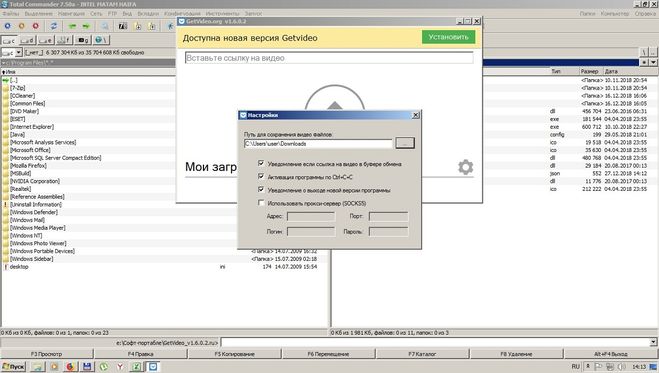
Task: Click F3 Просмотр button
Action: [x=46, y=354]
